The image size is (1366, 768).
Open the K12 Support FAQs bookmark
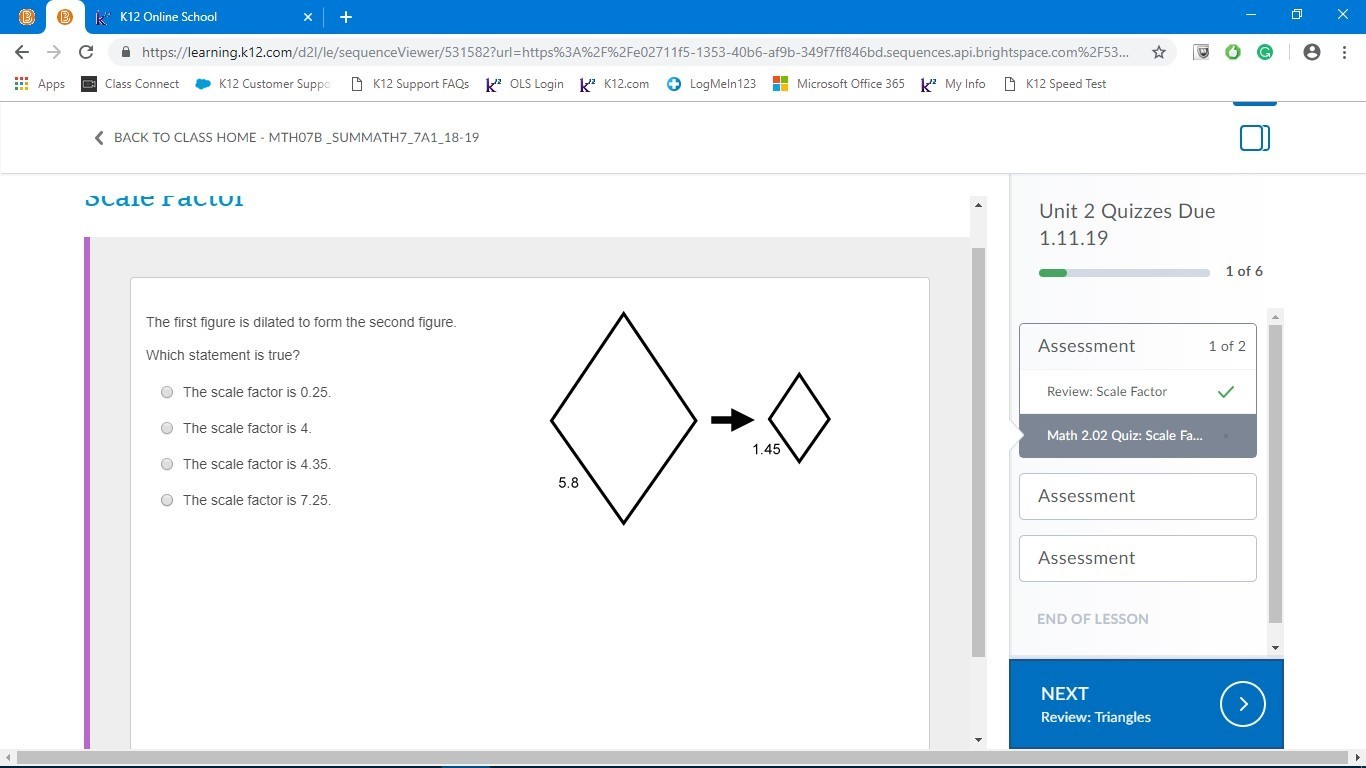coord(410,84)
